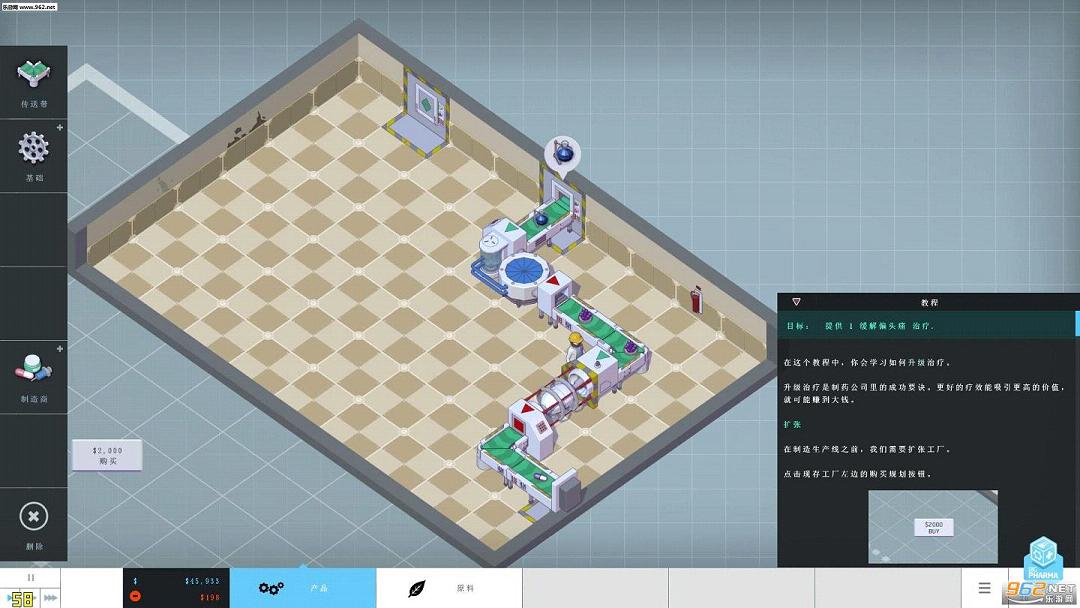Click the factory worker in yellow helmet
This screenshot has height=608, width=1080.
pyautogui.click(x=574, y=346)
